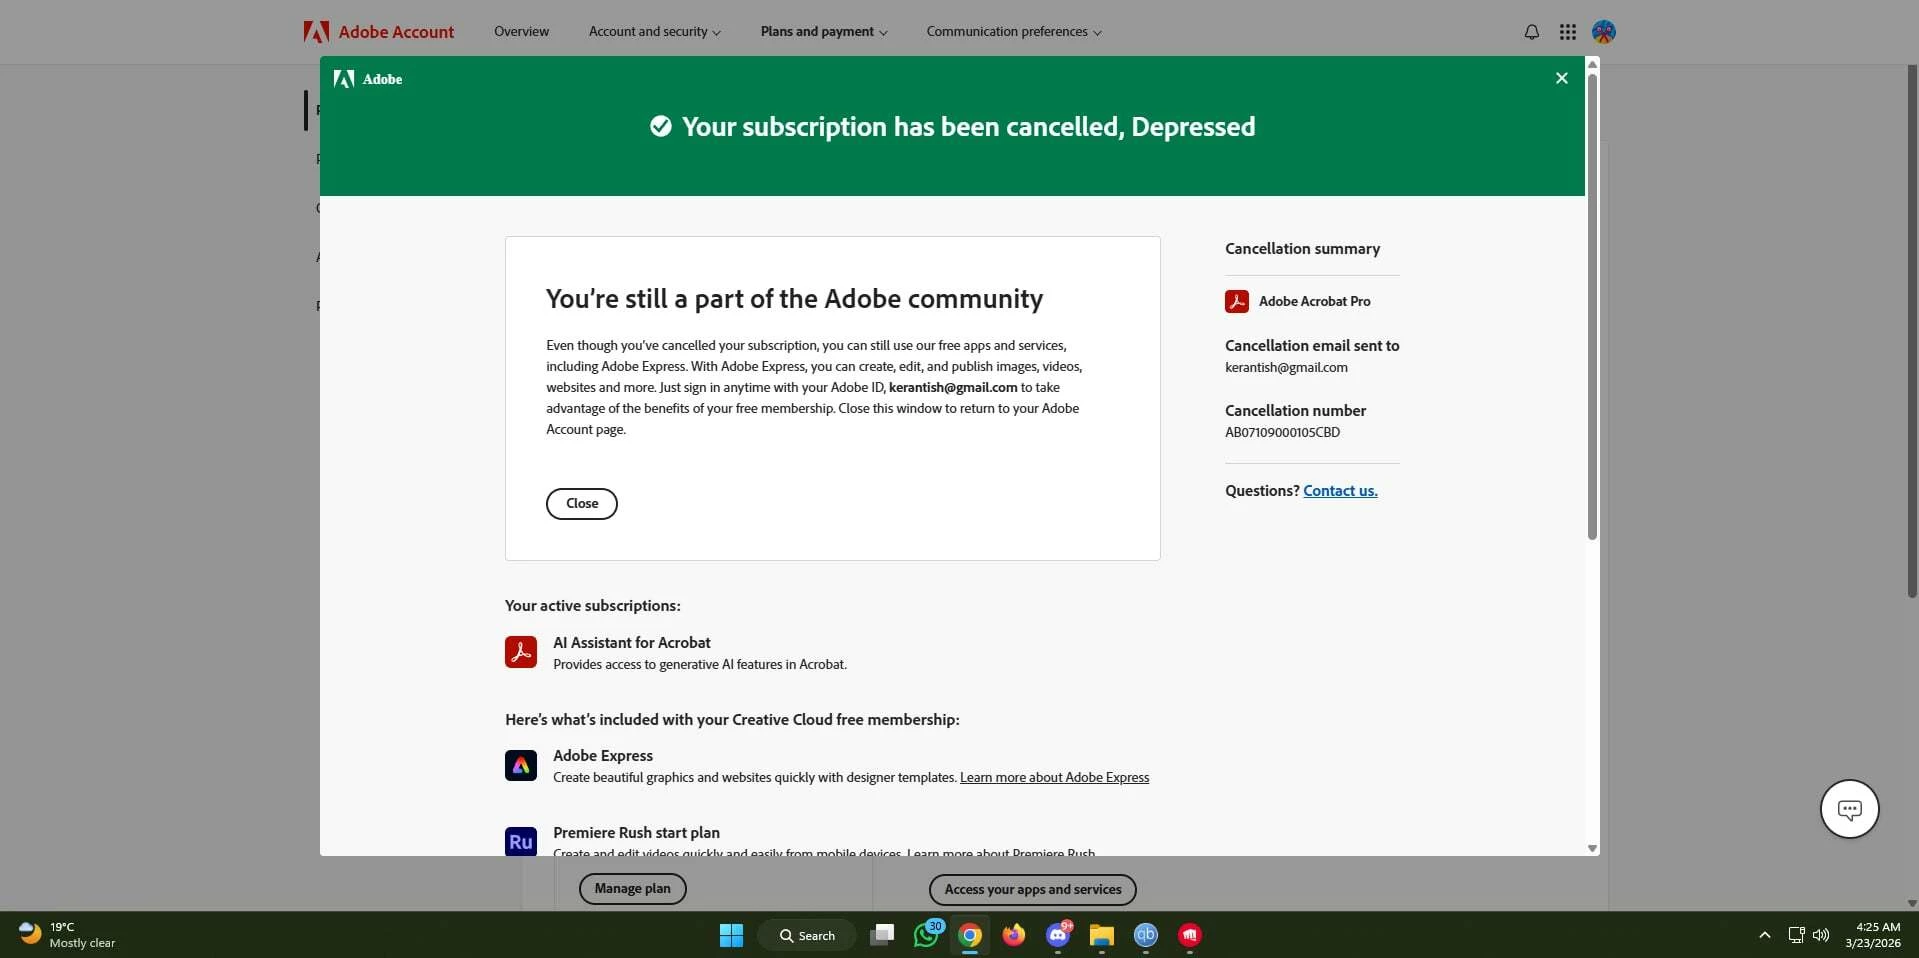Open the network status icon
Screen dimensions: 1919x958
point(1796,935)
